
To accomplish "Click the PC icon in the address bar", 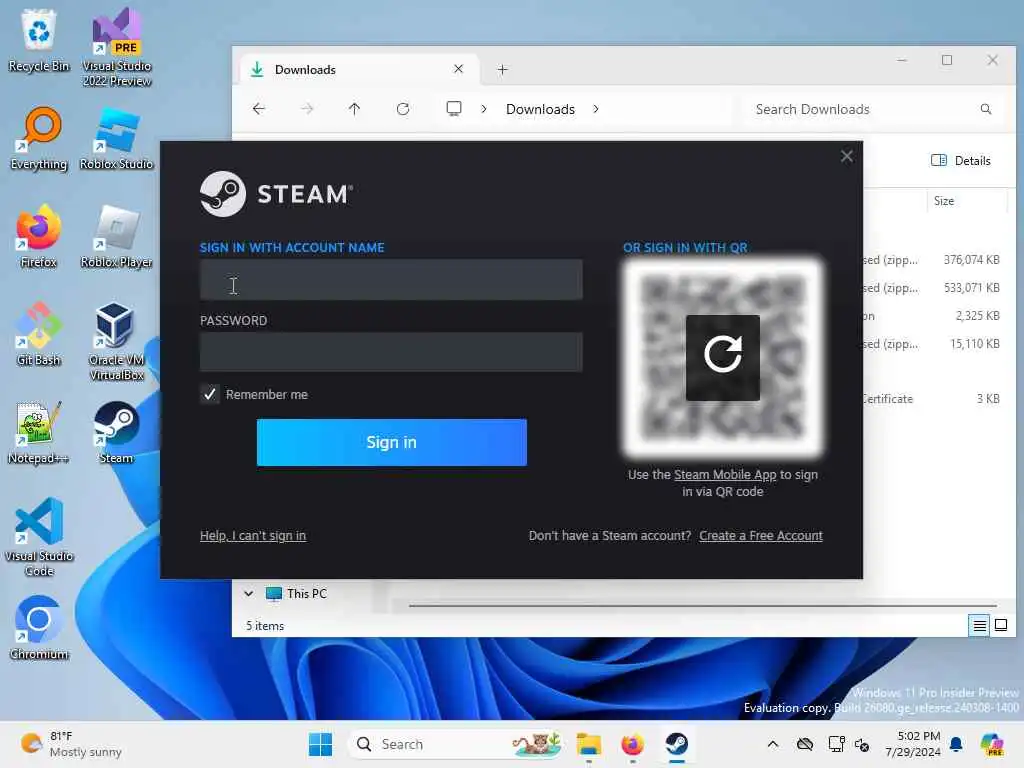I will (x=454, y=108).
